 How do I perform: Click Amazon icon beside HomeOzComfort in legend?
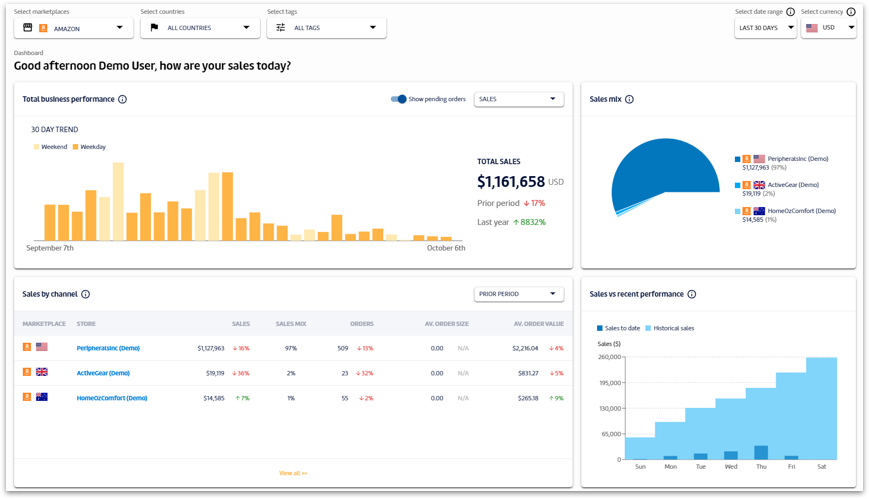[x=747, y=211]
